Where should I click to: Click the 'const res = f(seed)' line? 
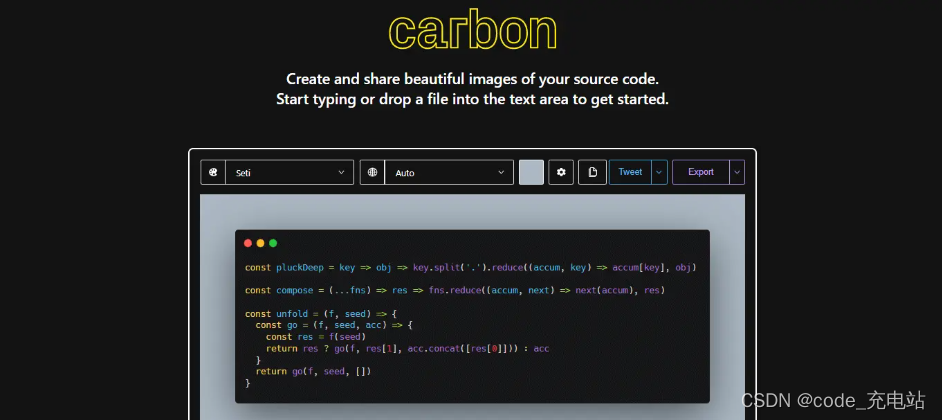pos(316,337)
